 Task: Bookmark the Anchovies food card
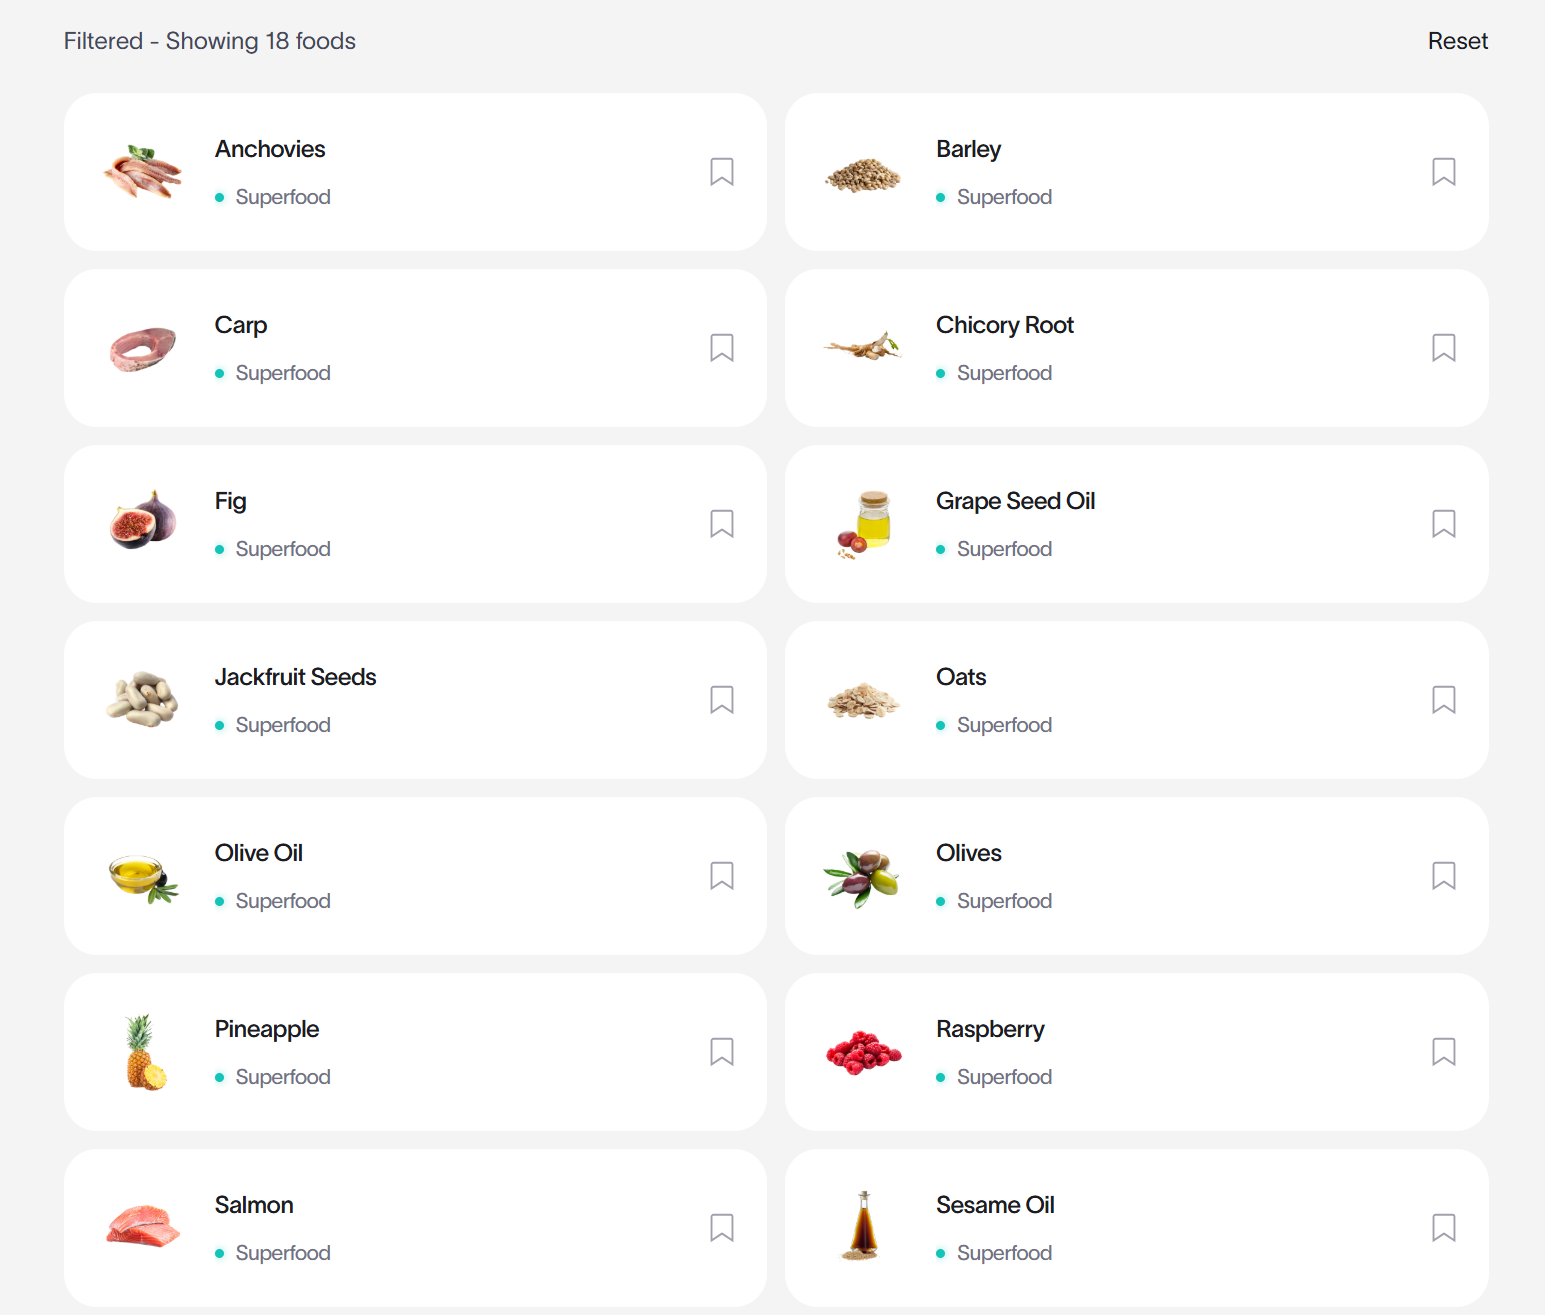tap(722, 172)
